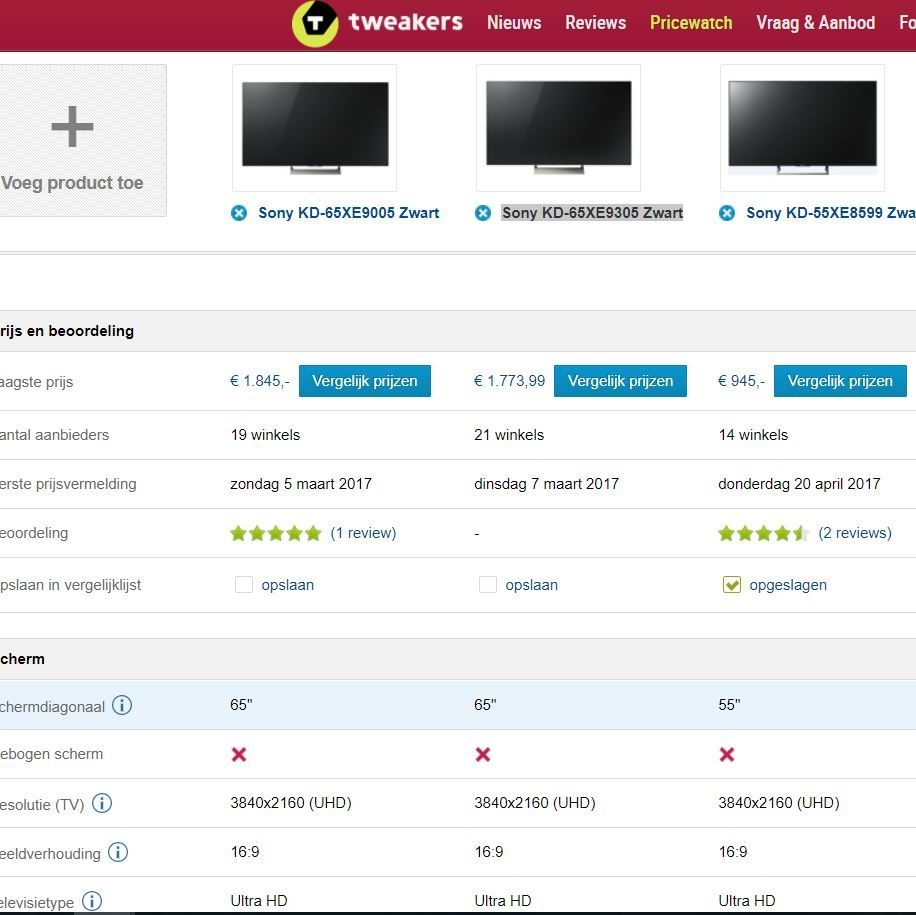Click price € 1.773,99 link

click(509, 381)
